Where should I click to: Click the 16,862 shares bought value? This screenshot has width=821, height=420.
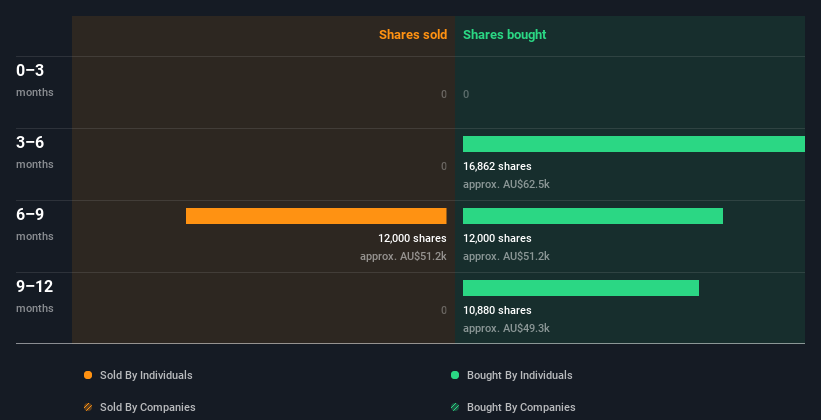pyautogui.click(x=497, y=166)
